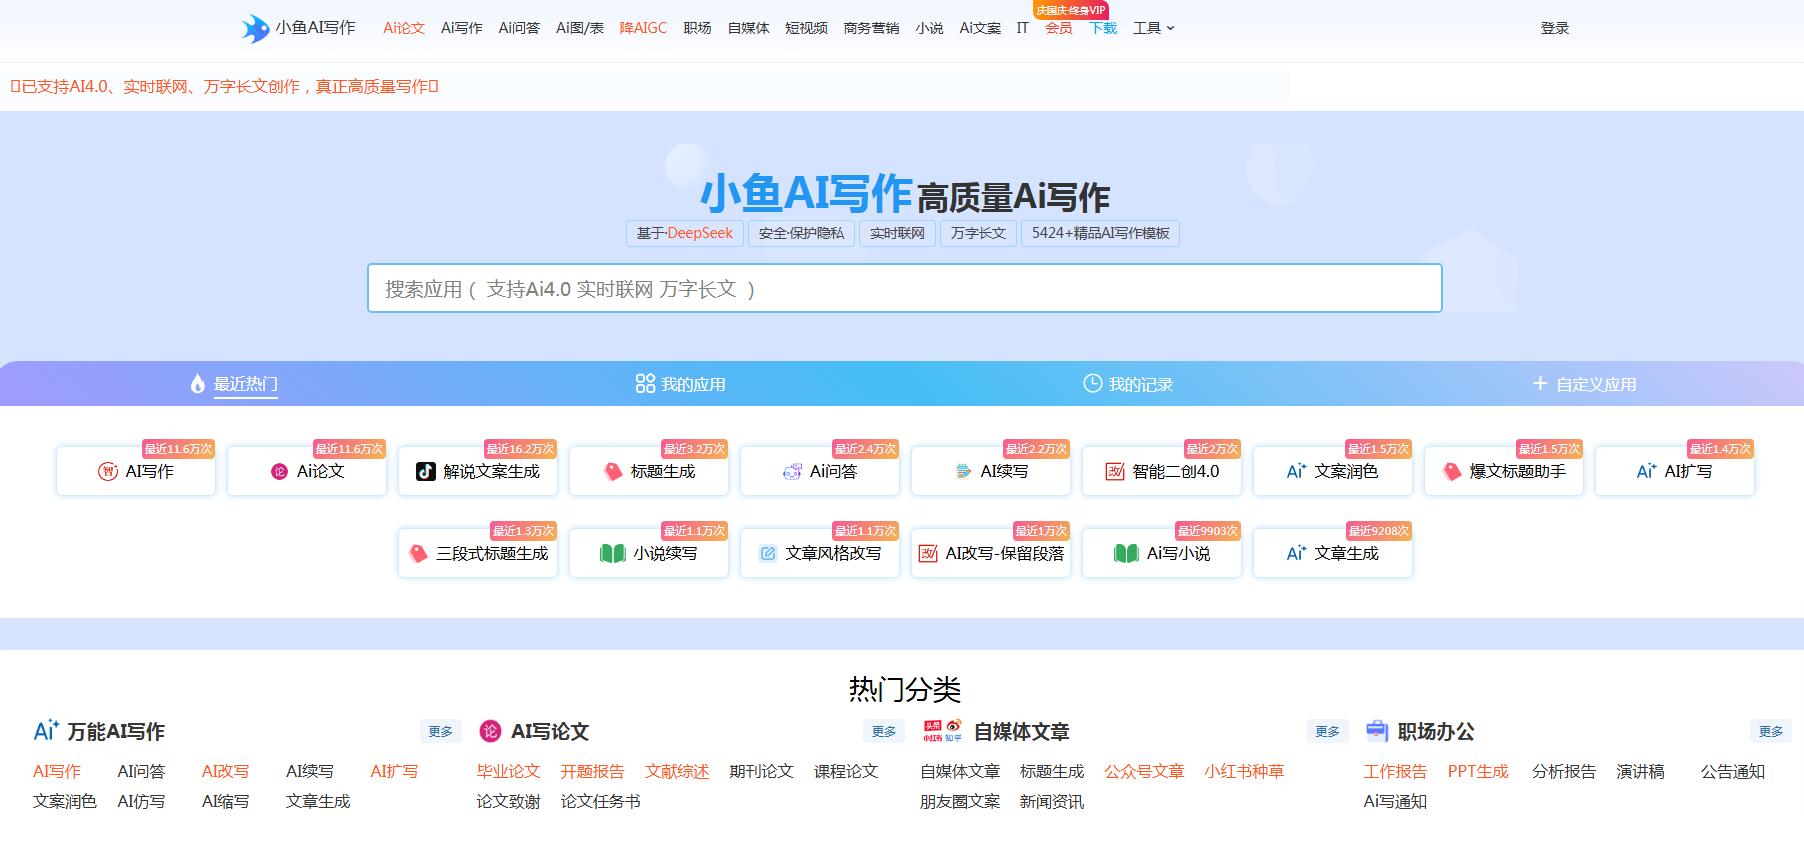Click the 5424+精品AI写作模板 tag
The image size is (1804, 862).
pyautogui.click(x=1101, y=233)
